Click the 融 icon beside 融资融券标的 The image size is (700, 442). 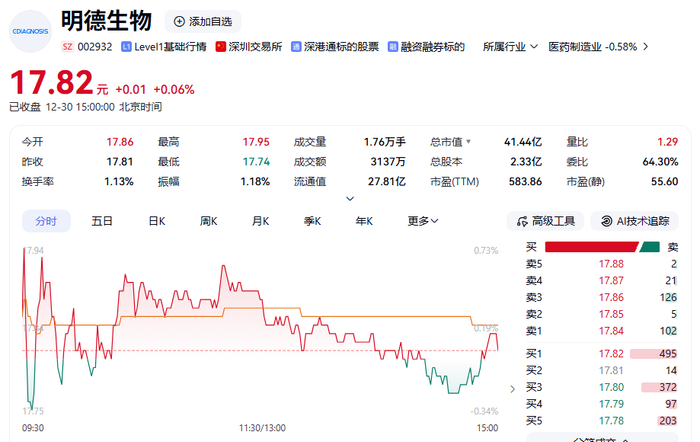click(393, 47)
